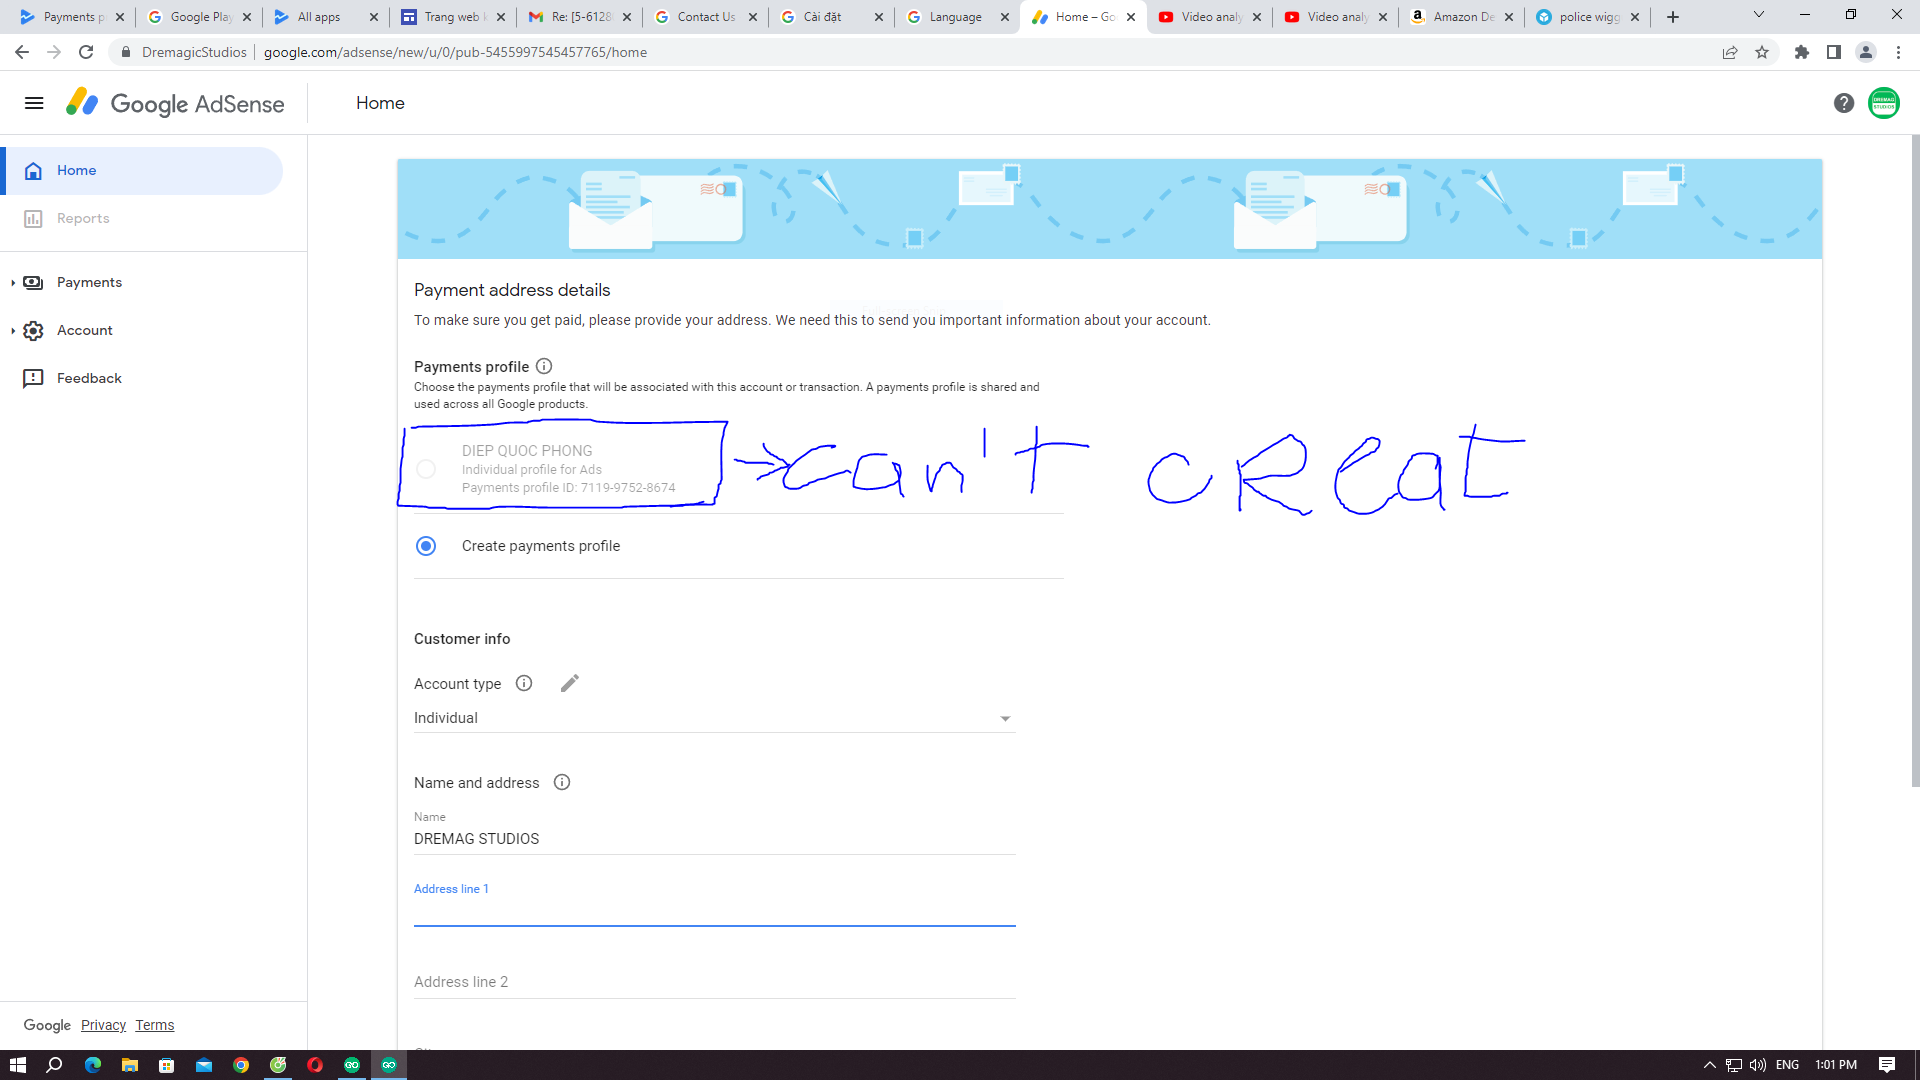Expand the Payments section in sidebar
This screenshot has height=1080, width=1920.
pos(12,282)
